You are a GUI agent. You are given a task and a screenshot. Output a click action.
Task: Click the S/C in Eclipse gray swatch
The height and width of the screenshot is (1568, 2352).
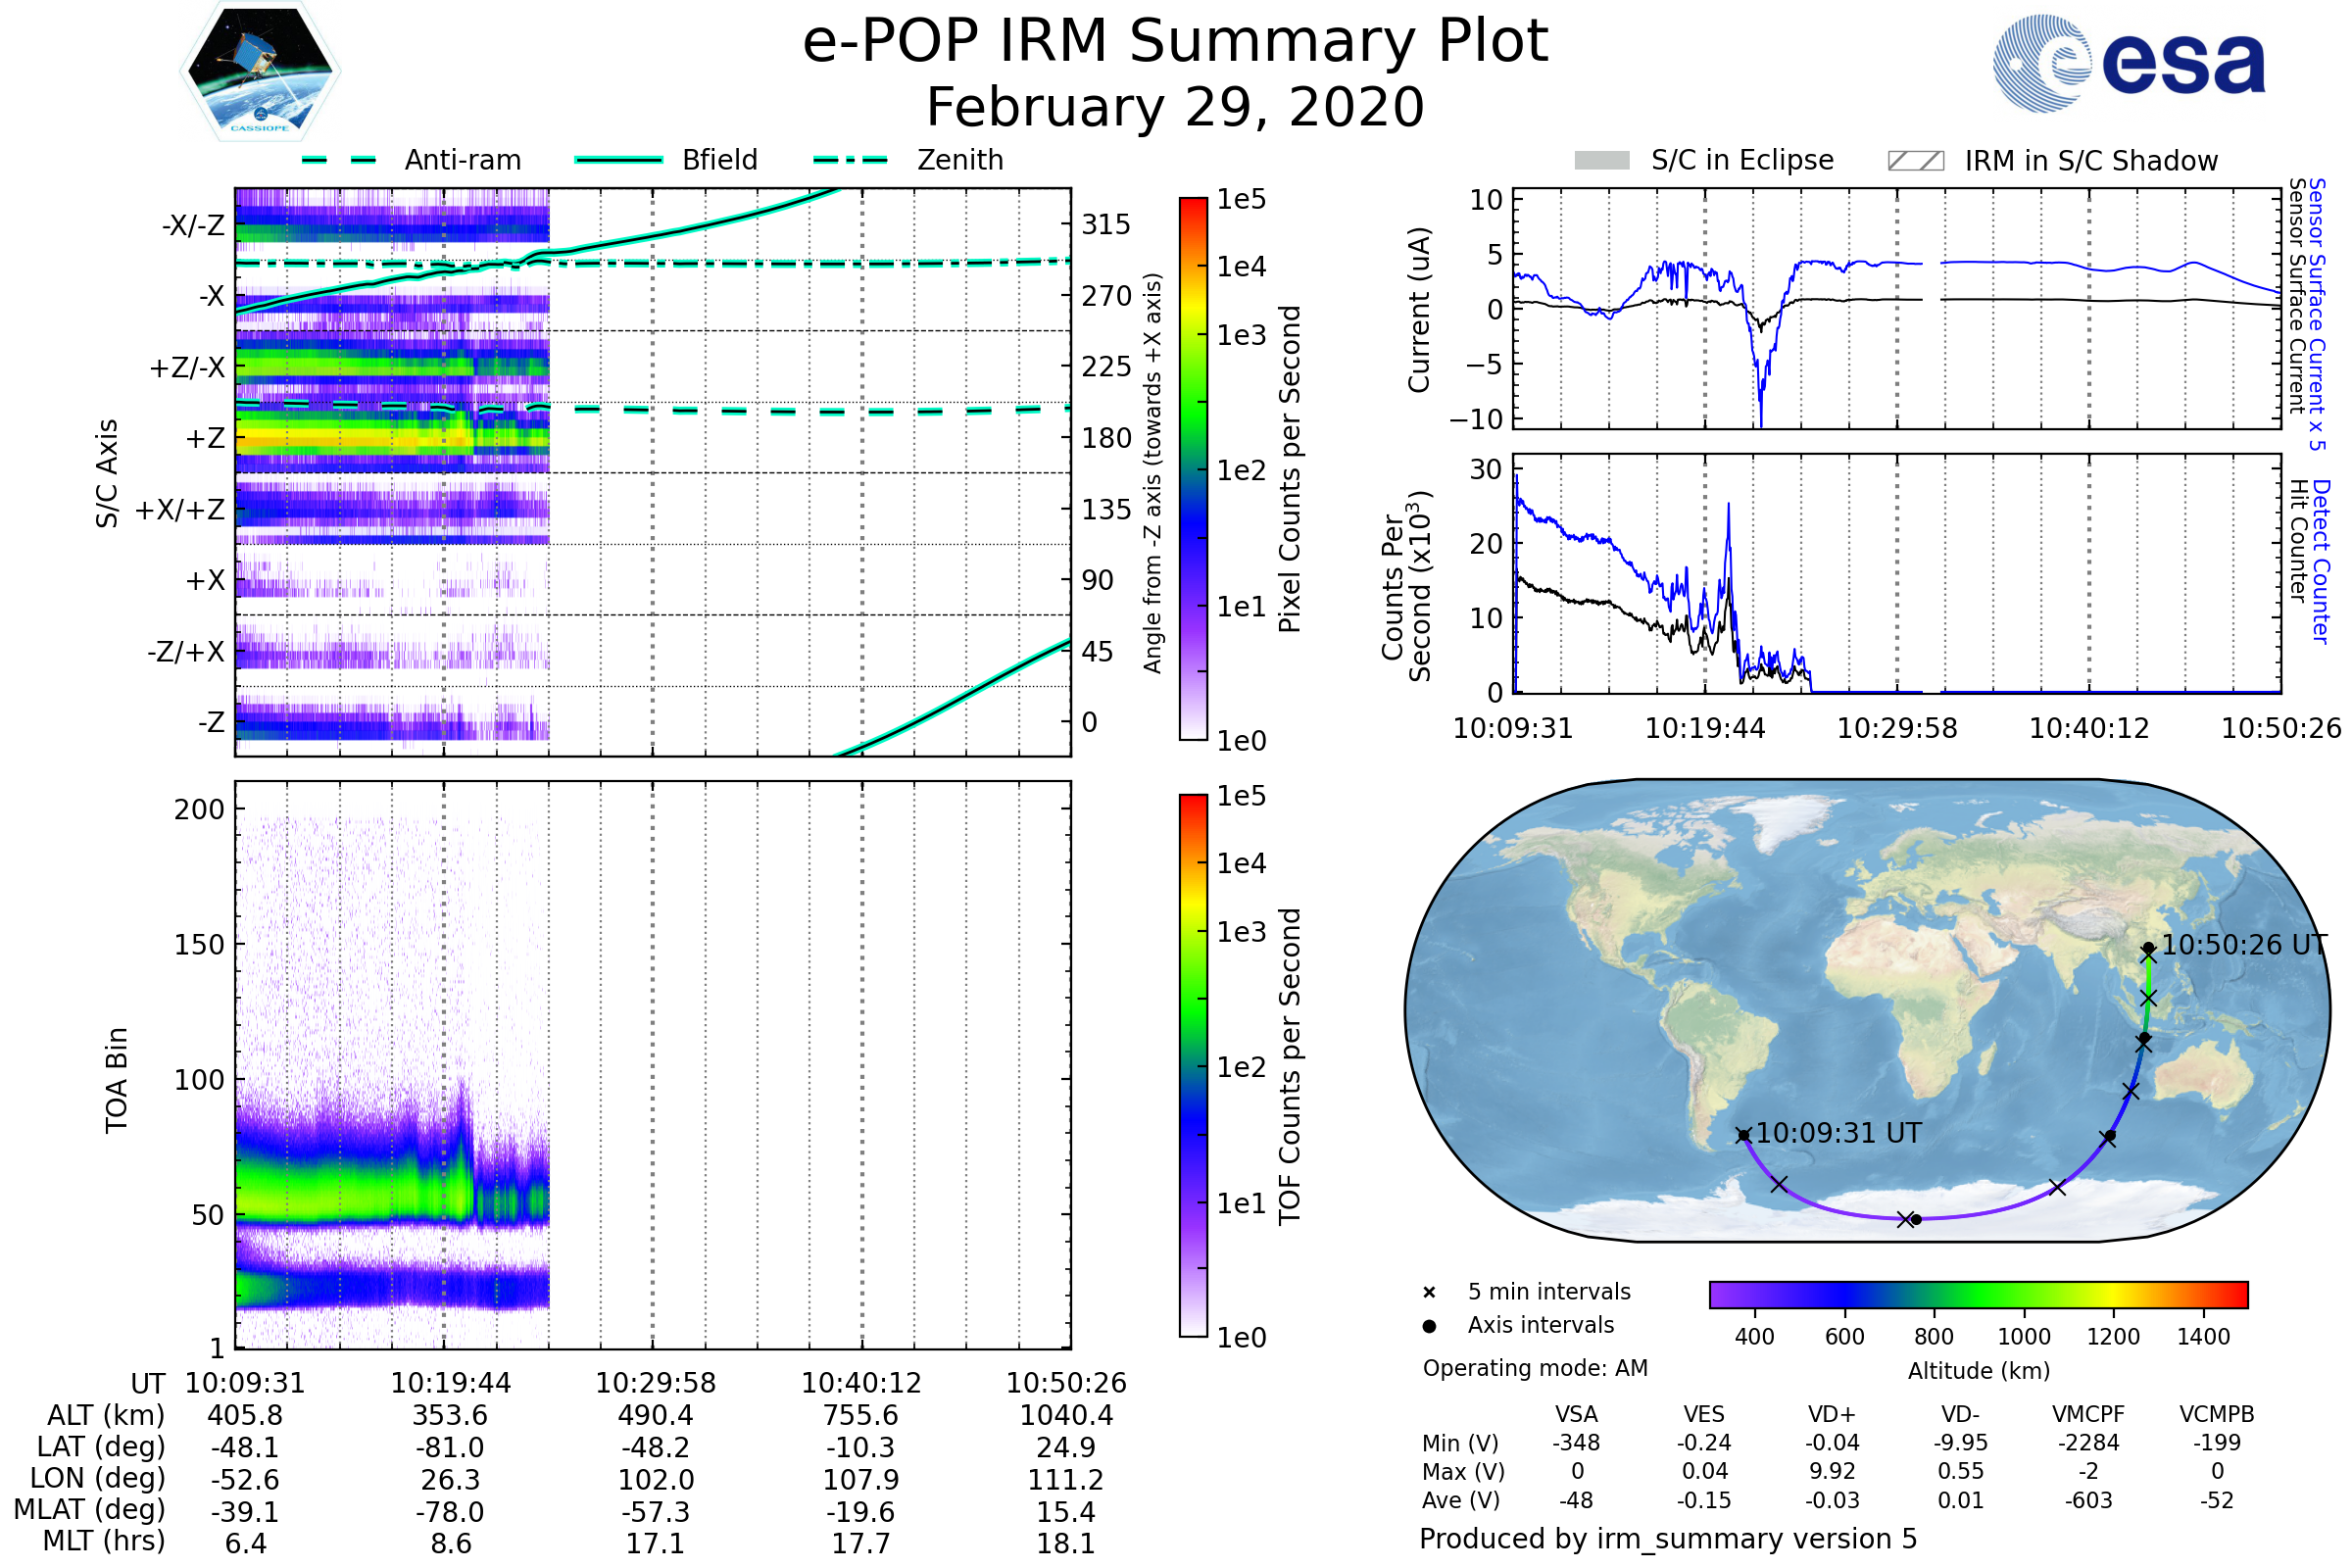pyautogui.click(x=1602, y=161)
